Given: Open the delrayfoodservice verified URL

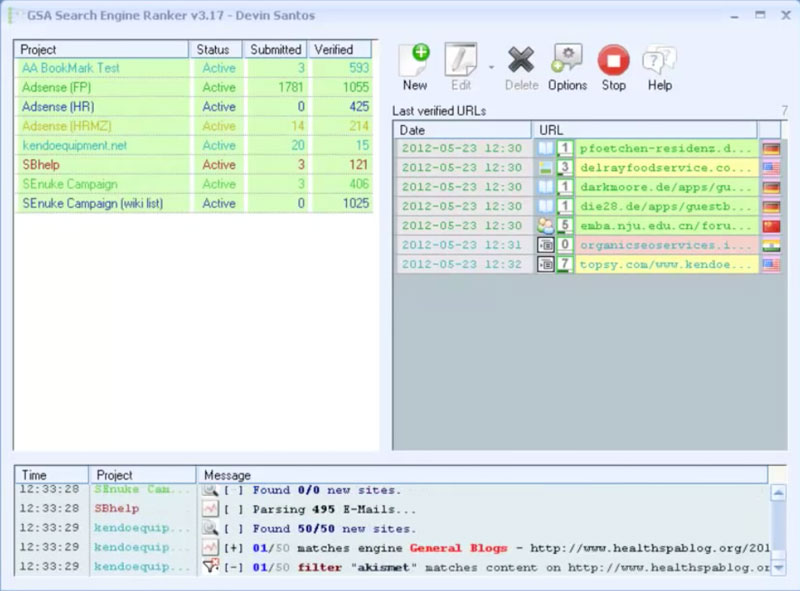Looking at the screenshot, I should [665, 168].
